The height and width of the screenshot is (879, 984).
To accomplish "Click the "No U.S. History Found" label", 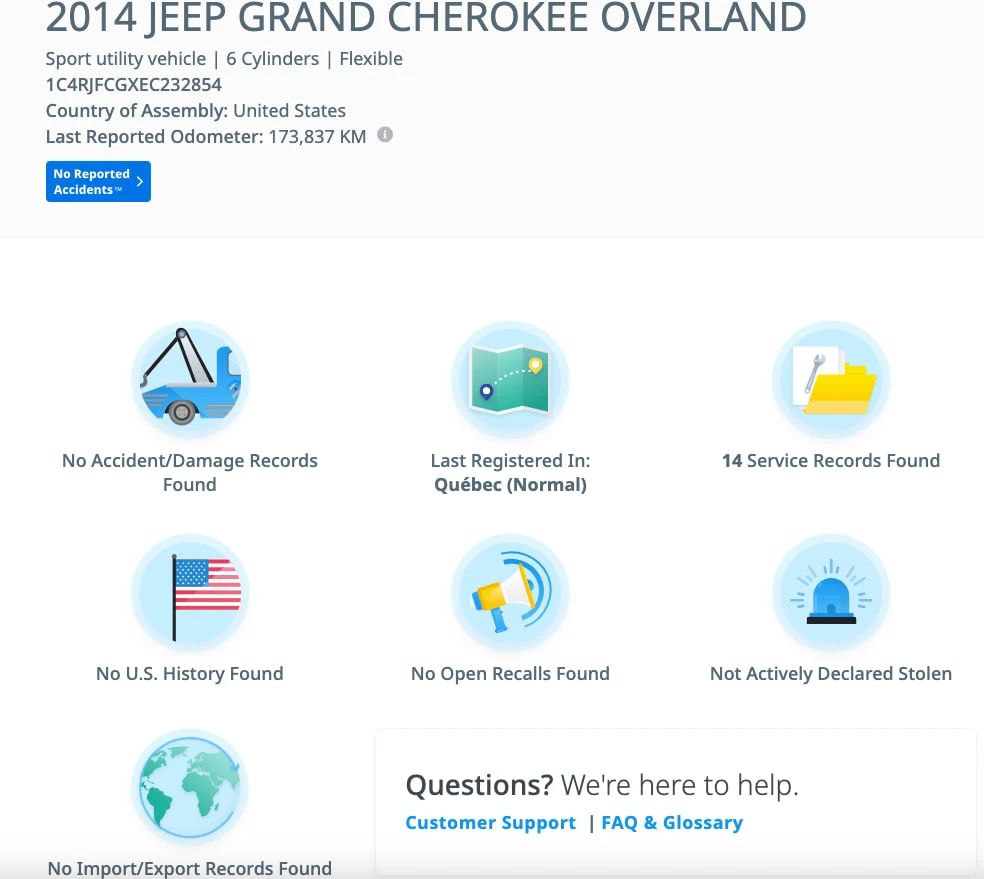I will point(189,674).
